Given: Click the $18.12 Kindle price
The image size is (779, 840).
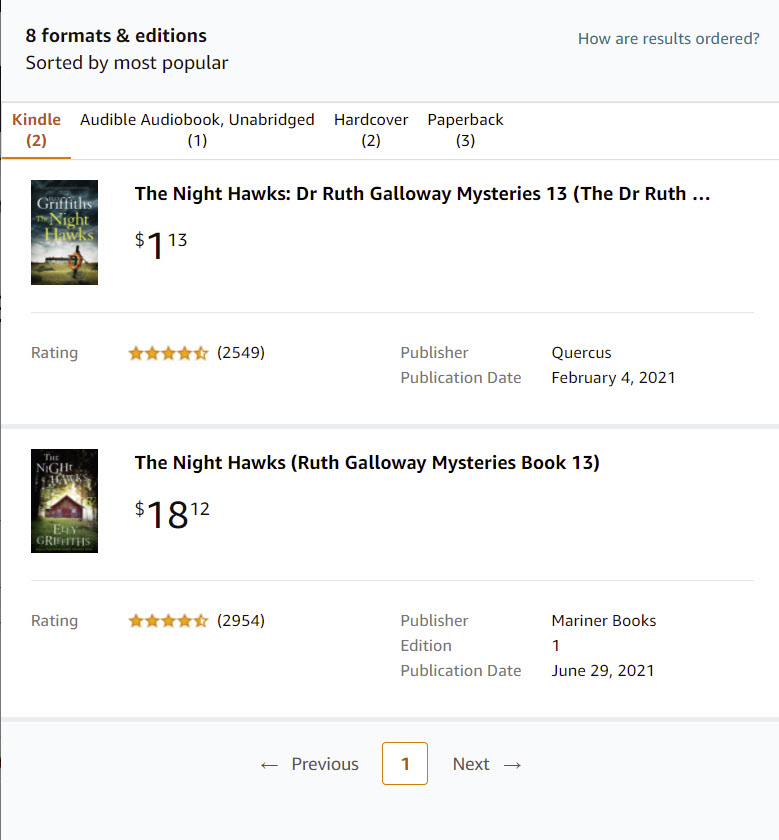Looking at the screenshot, I should click(x=172, y=514).
